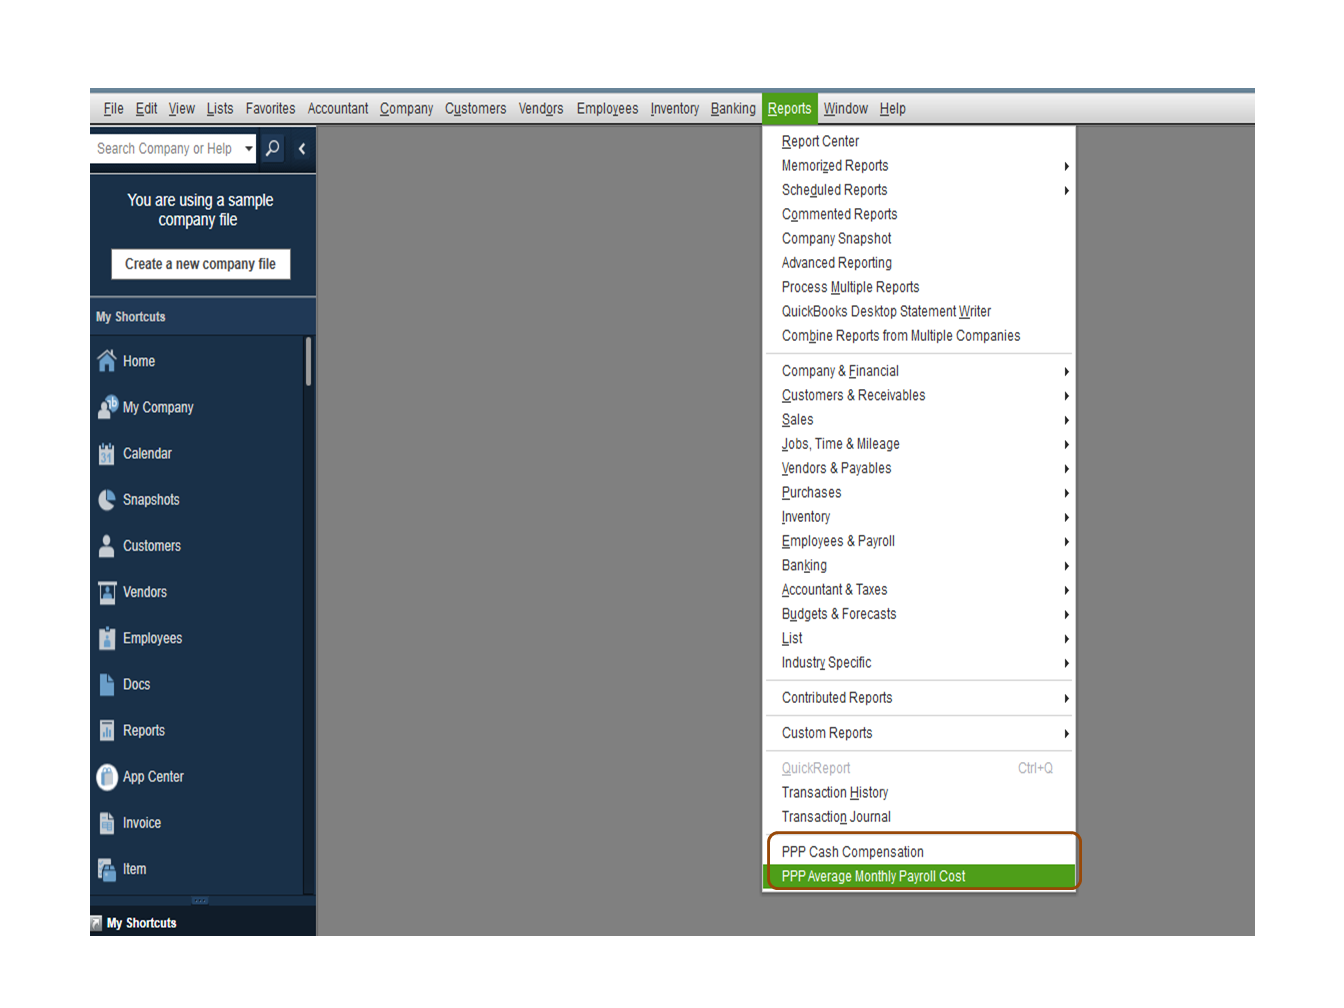Open the Company menu
The height and width of the screenshot is (1008, 1344).
406,108
